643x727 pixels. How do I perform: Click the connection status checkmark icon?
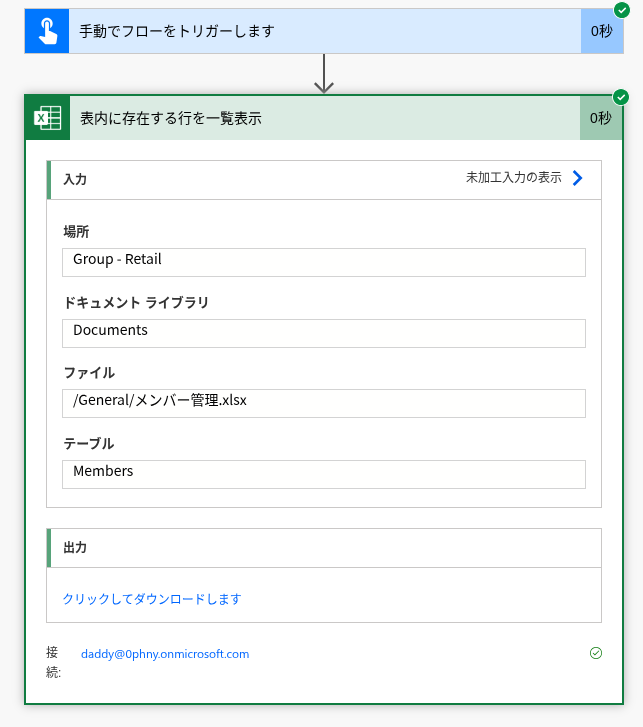[x=596, y=653]
